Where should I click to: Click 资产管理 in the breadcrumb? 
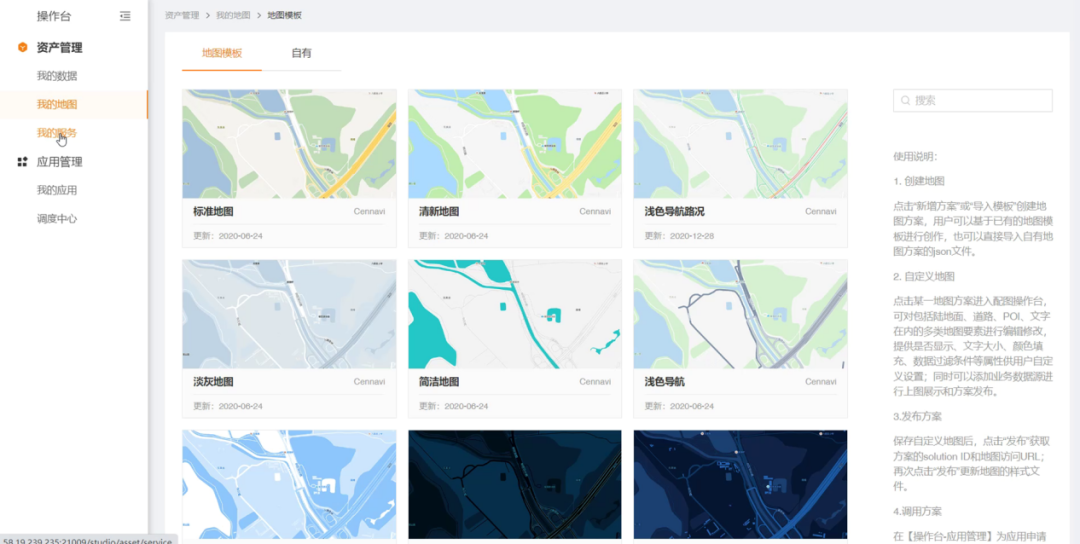point(181,16)
